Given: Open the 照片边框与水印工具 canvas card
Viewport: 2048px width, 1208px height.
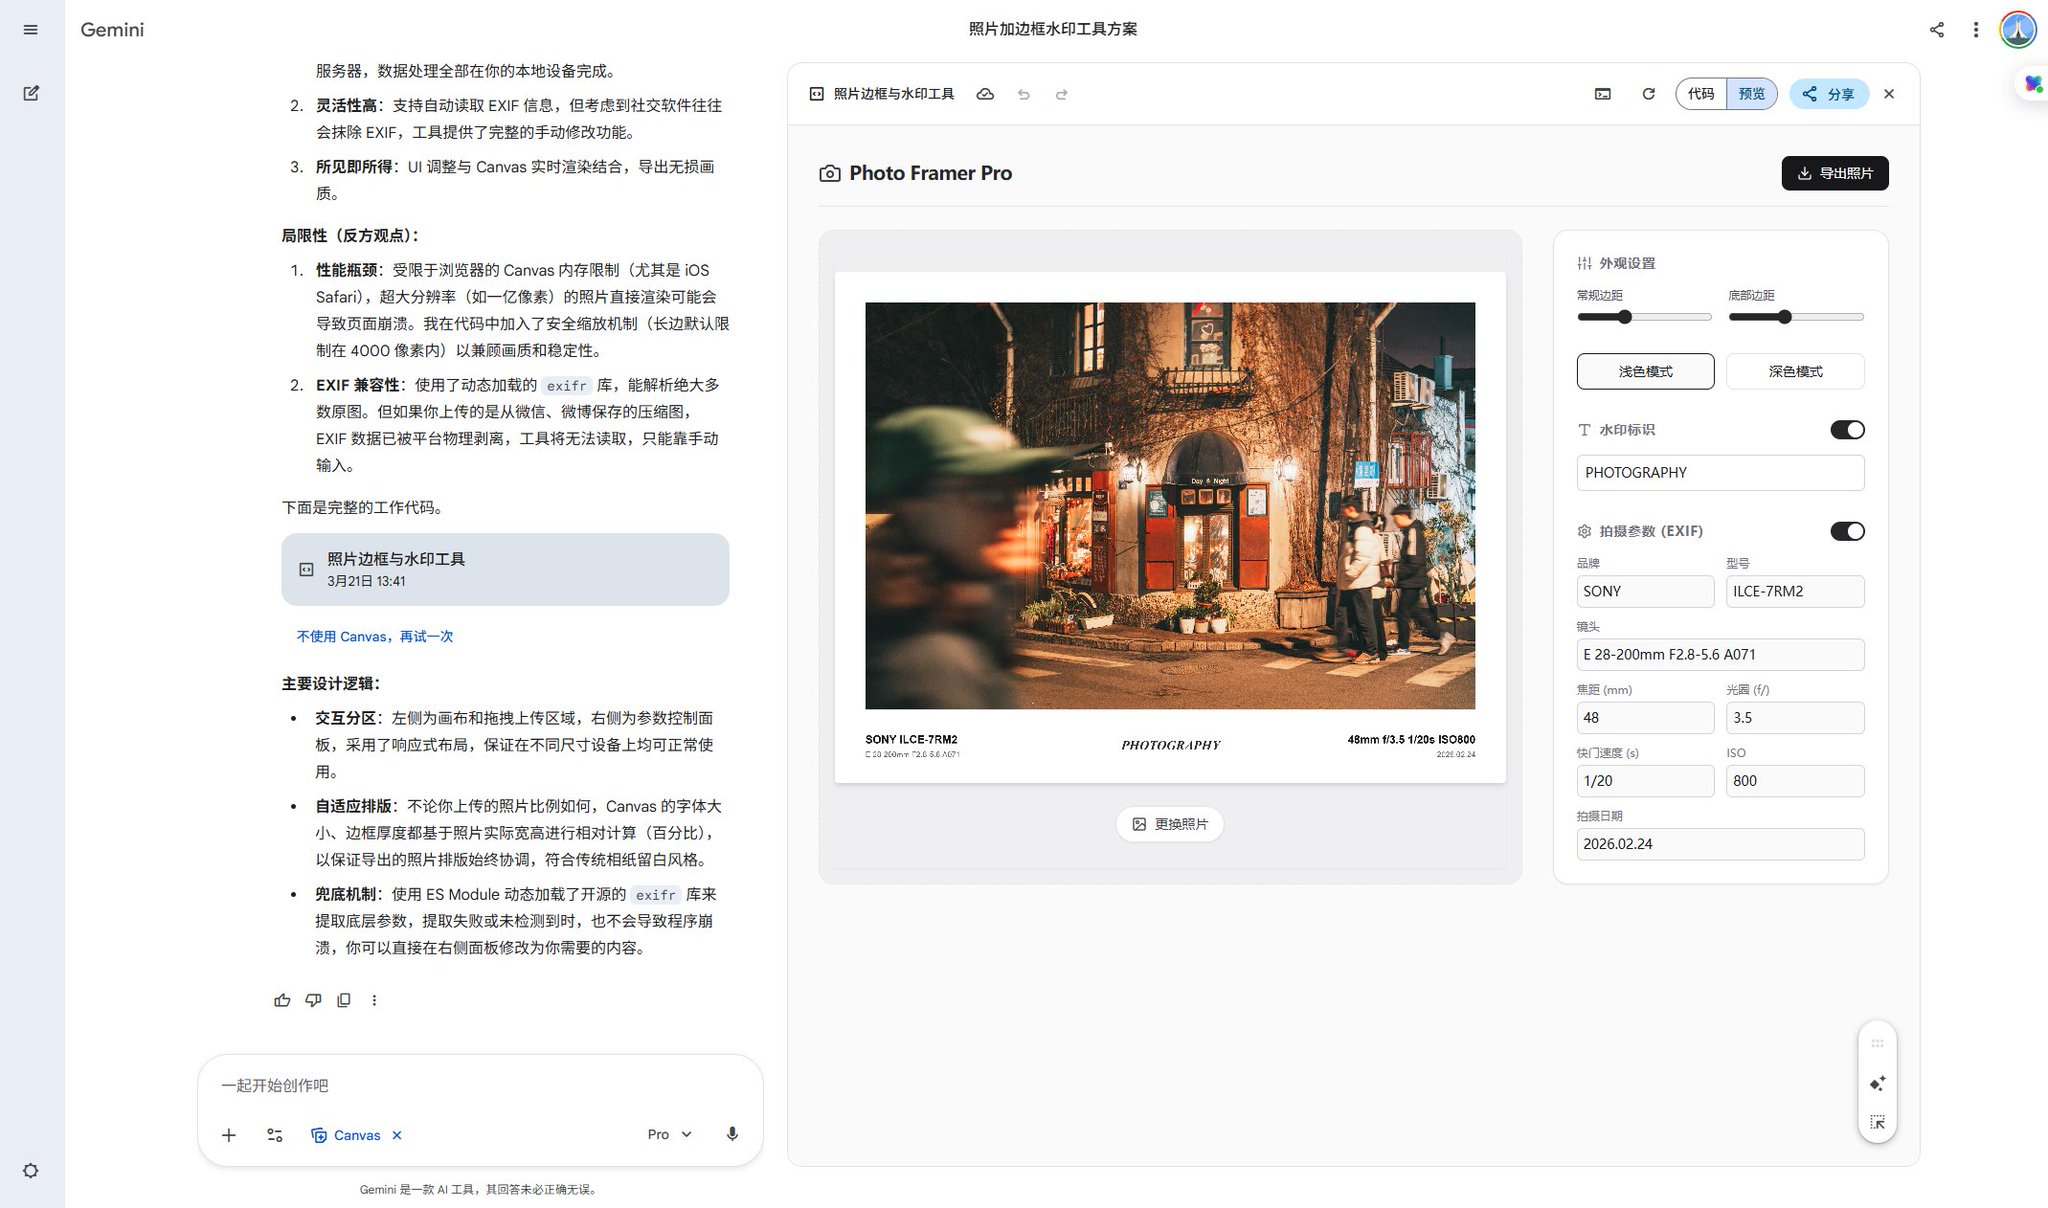Looking at the screenshot, I should (x=505, y=569).
